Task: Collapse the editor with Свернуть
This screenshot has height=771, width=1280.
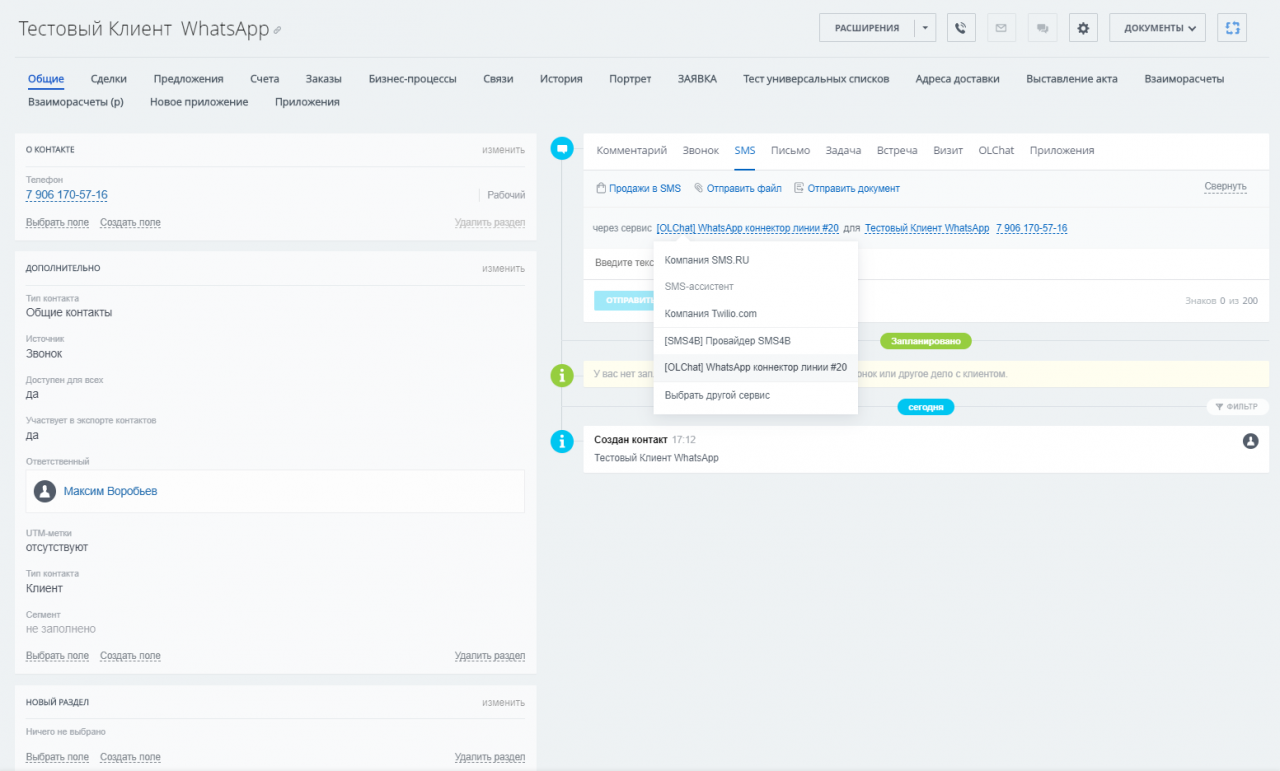Action: [x=1225, y=186]
